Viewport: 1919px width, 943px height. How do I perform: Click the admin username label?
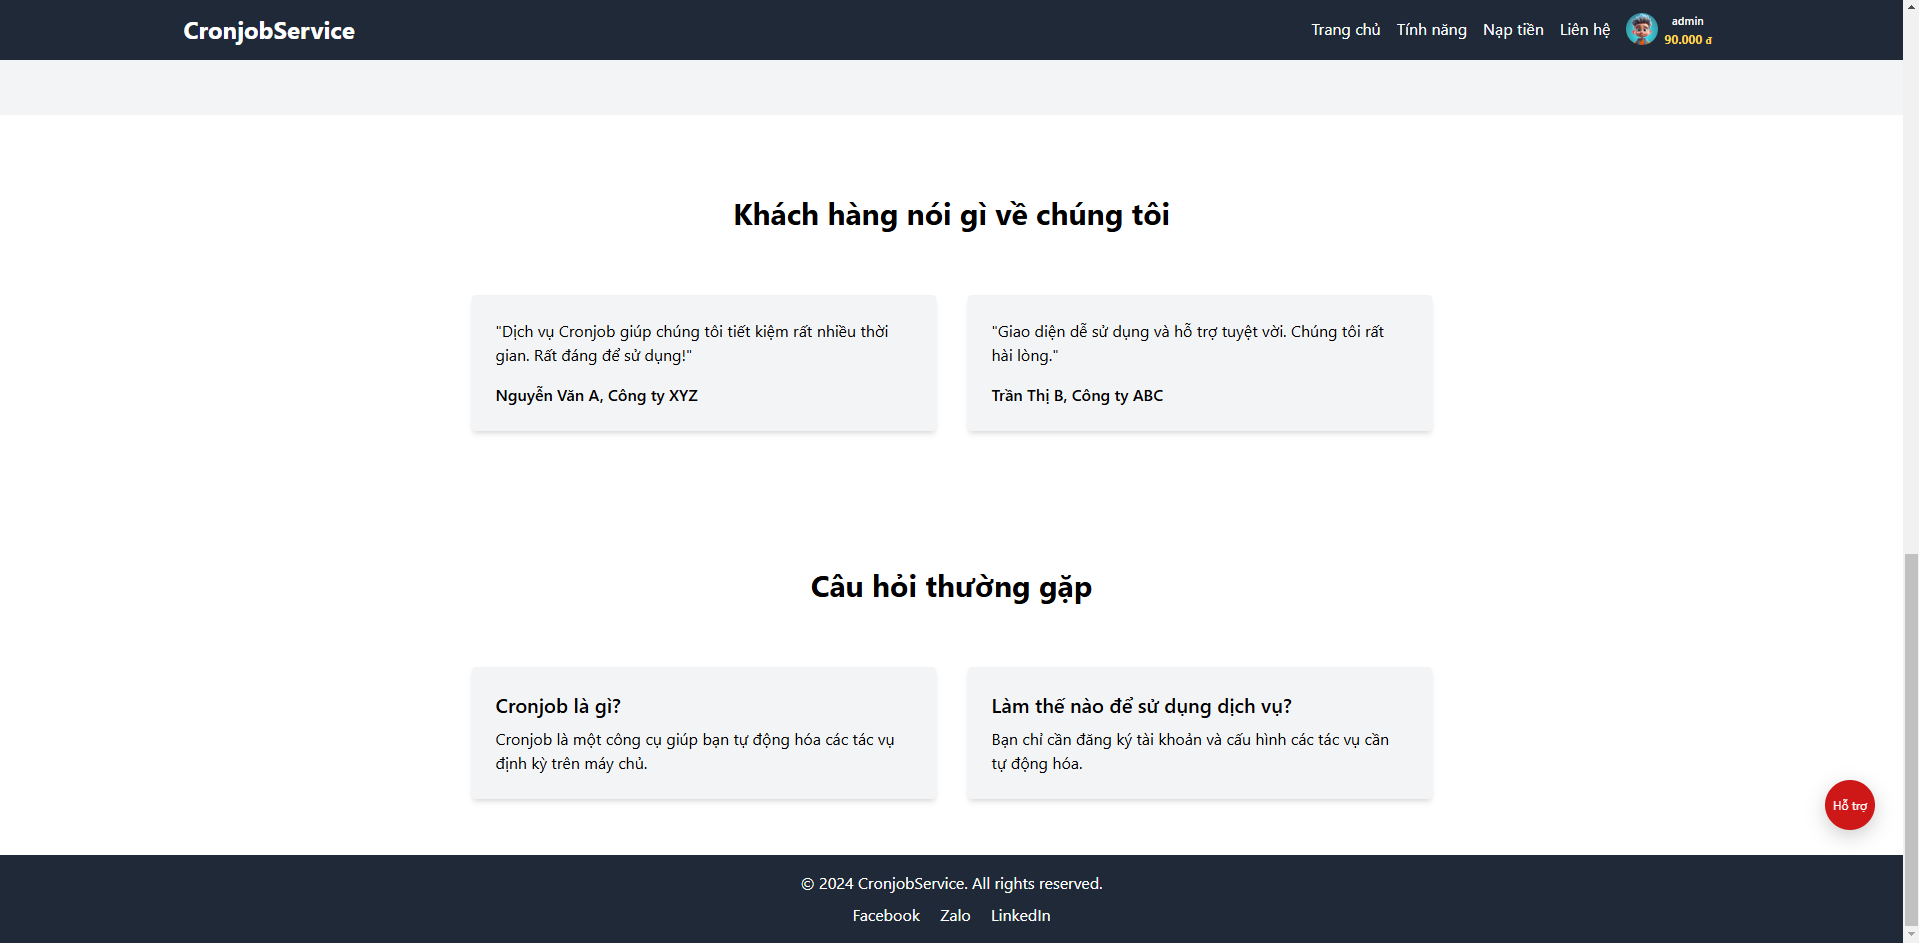point(1687,21)
